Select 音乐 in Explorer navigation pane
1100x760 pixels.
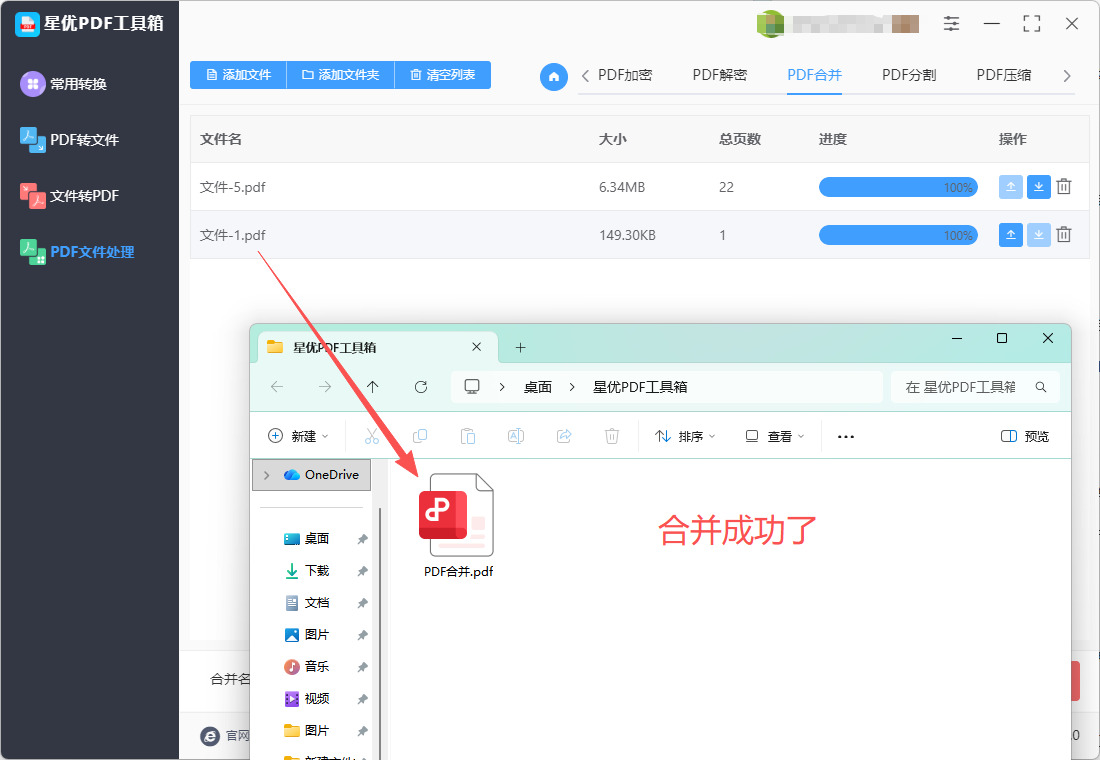[x=316, y=667]
